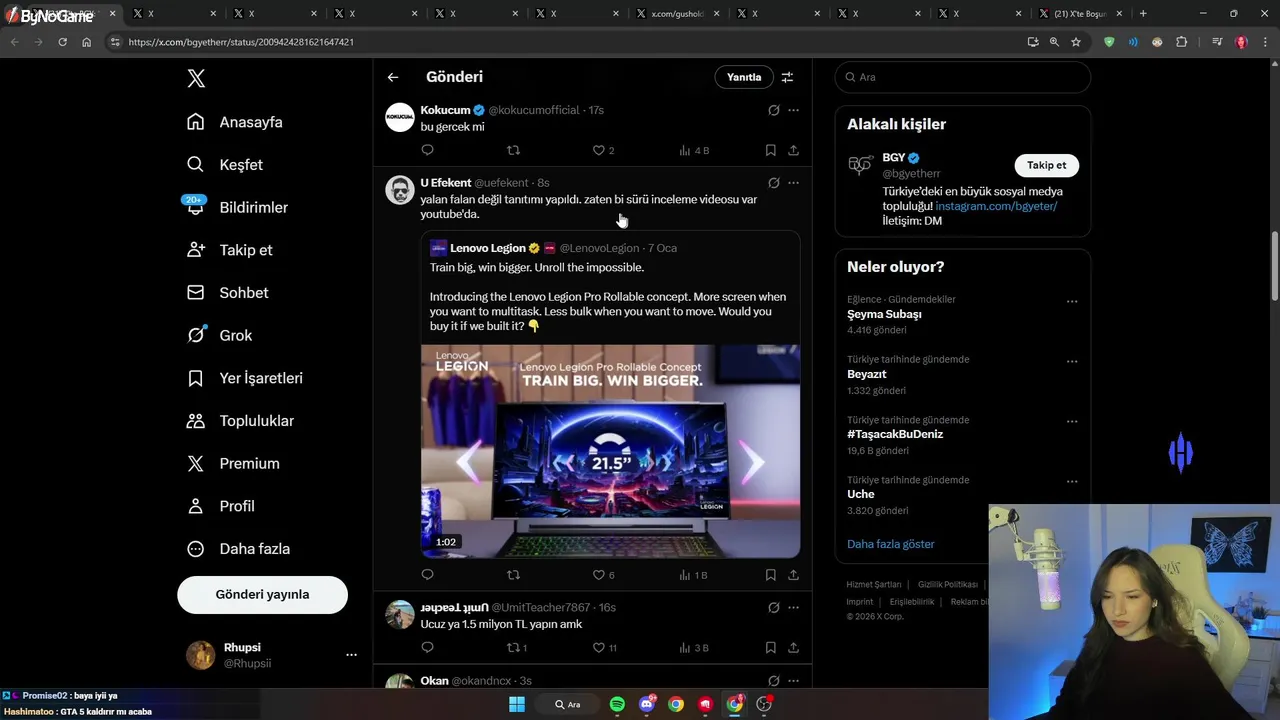1280x720 pixels.
Task: Click Daha fazla göster link
Action: point(891,544)
